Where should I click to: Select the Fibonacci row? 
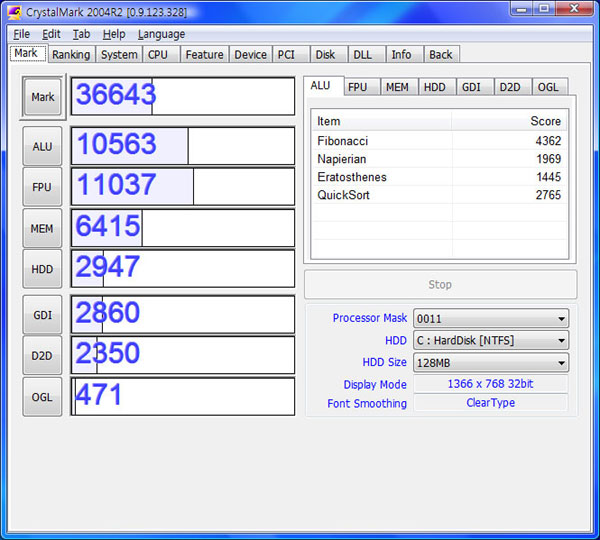[439, 141]
